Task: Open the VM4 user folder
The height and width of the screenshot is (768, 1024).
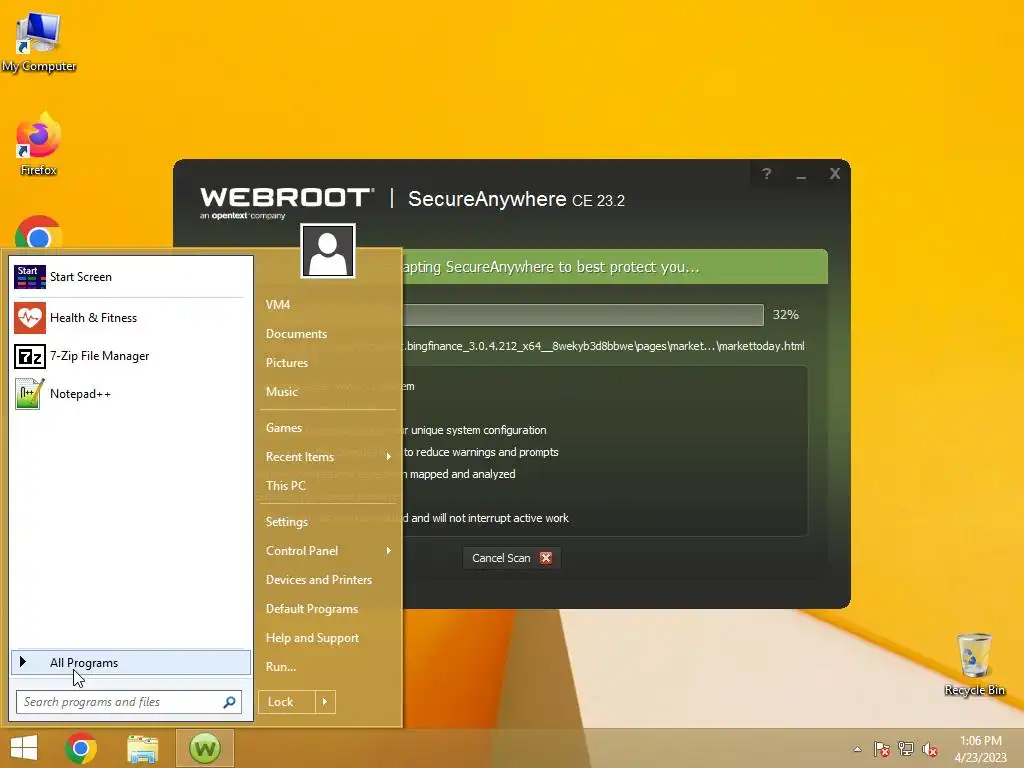Action: tap(278, 304)
